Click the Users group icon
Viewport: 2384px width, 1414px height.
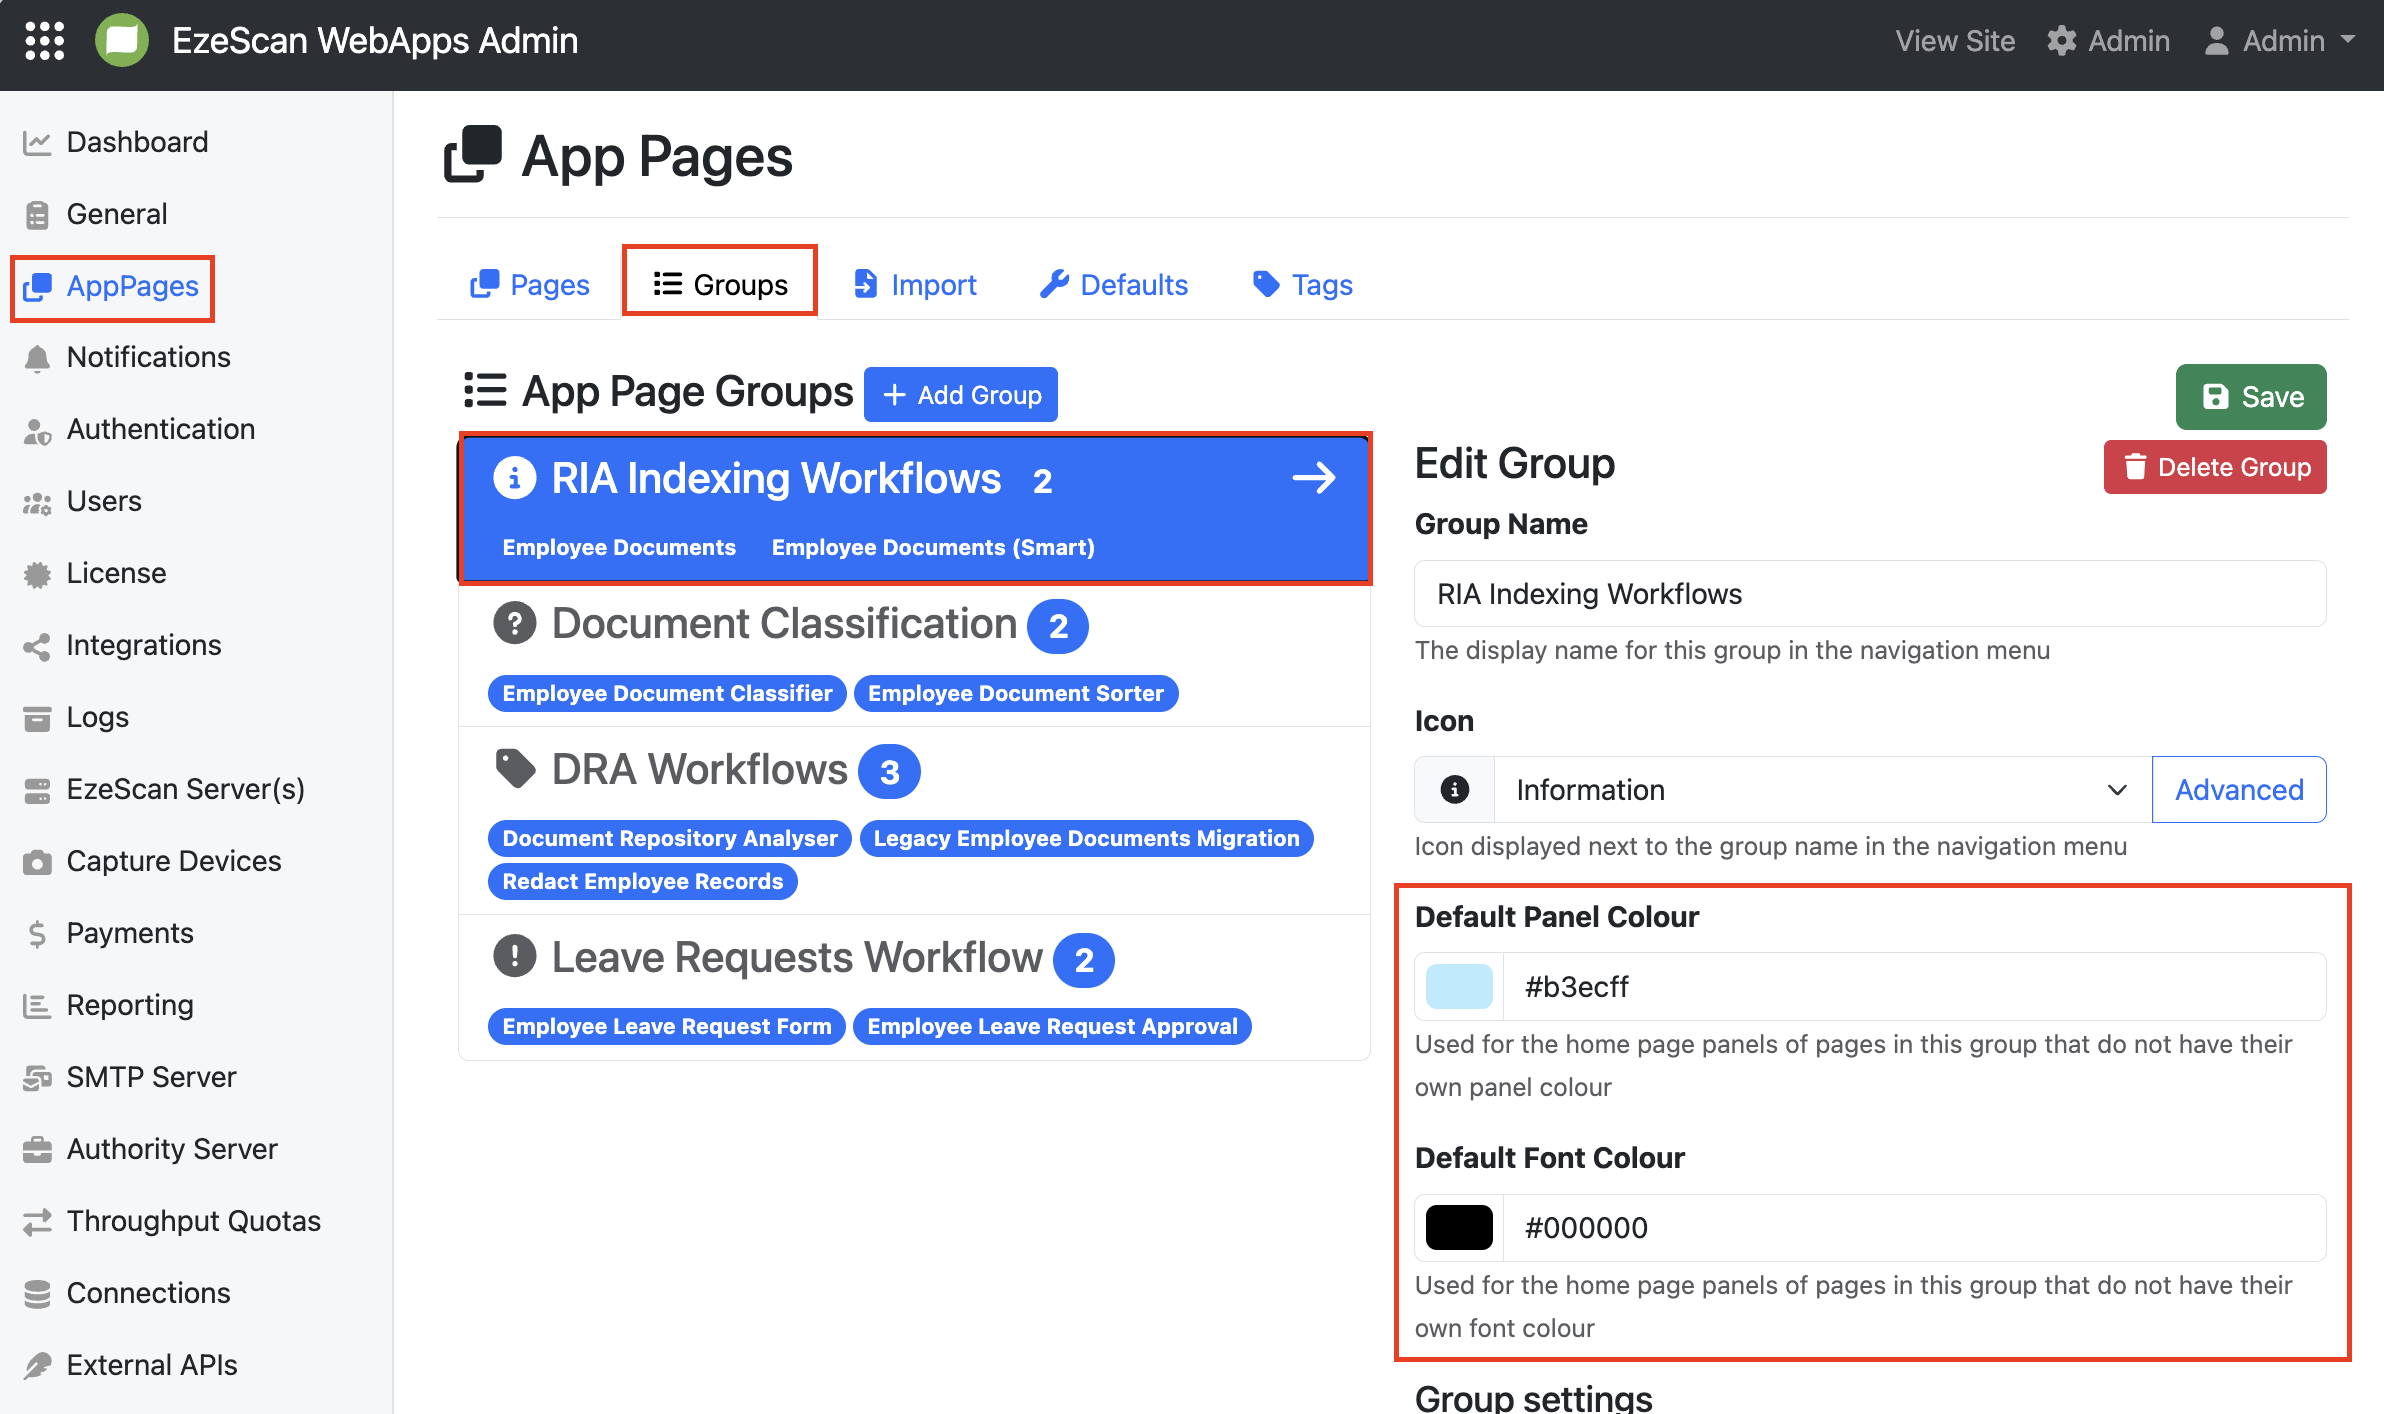[37, 502]
